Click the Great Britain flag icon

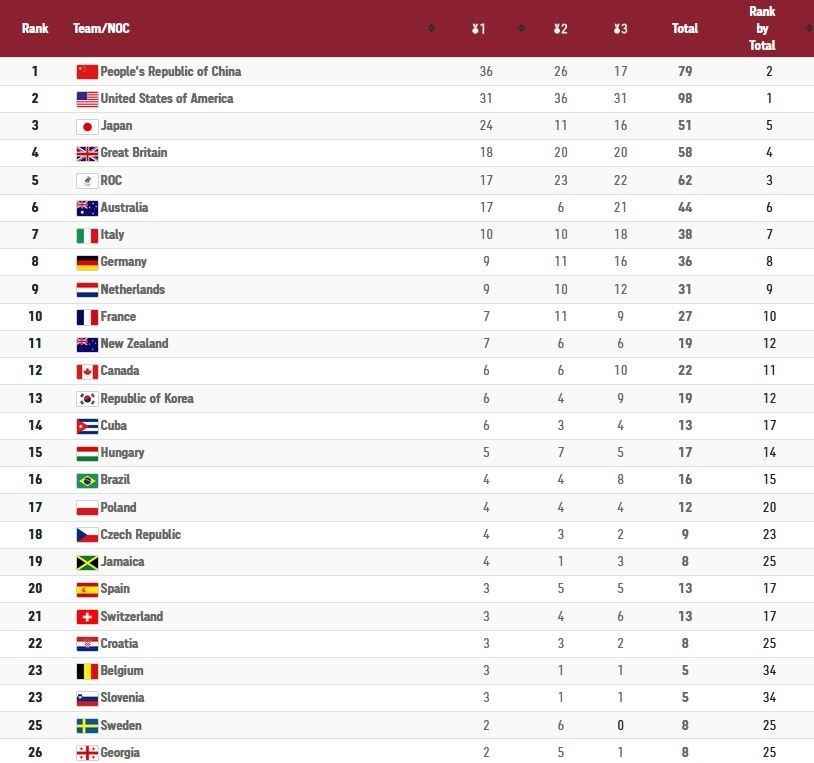87,153
